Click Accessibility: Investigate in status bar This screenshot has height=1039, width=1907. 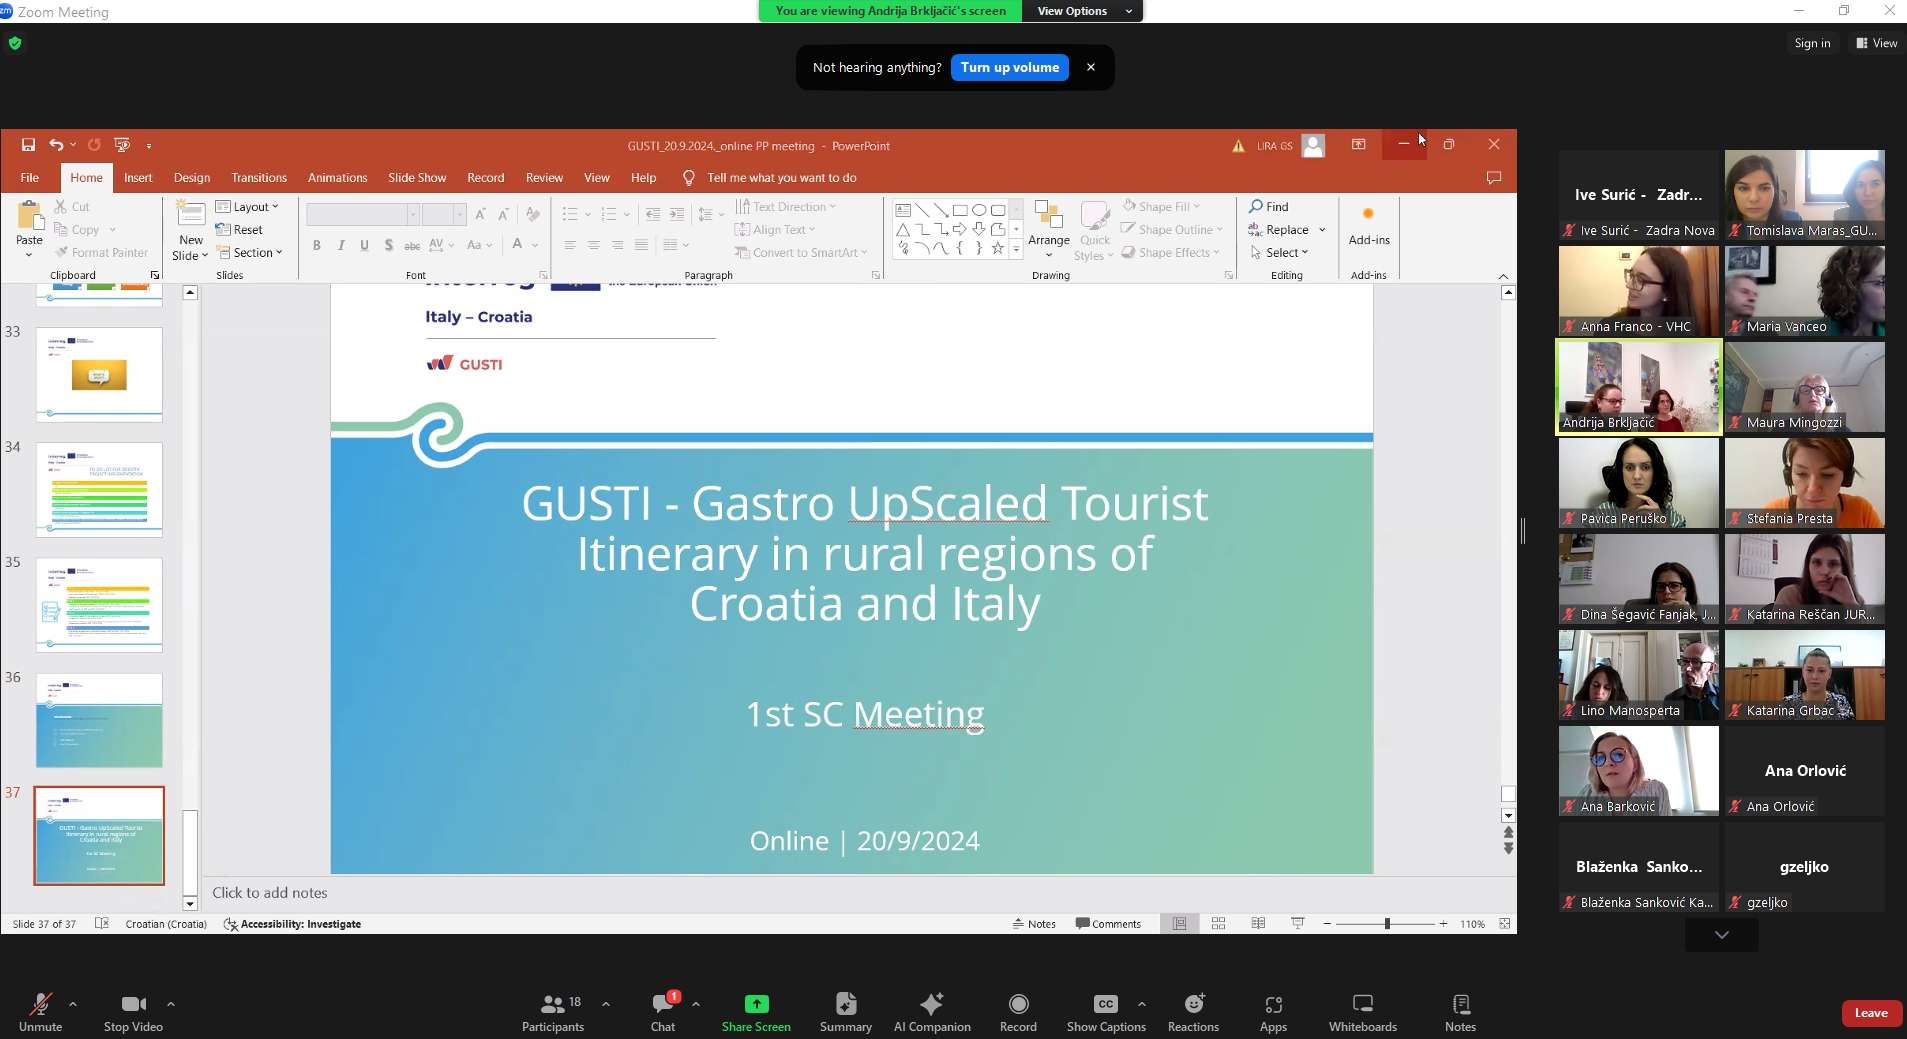click(292, 924)
